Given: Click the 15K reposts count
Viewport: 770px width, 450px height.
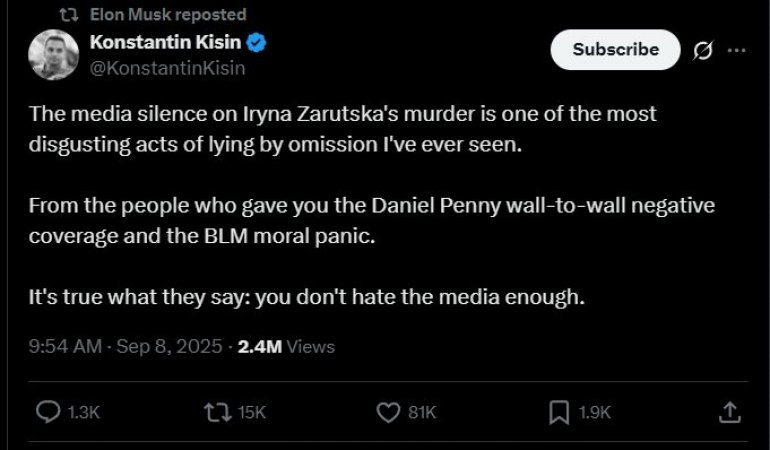Looking at the screenshot, I should pyautogui.click(x=254, y=412).
